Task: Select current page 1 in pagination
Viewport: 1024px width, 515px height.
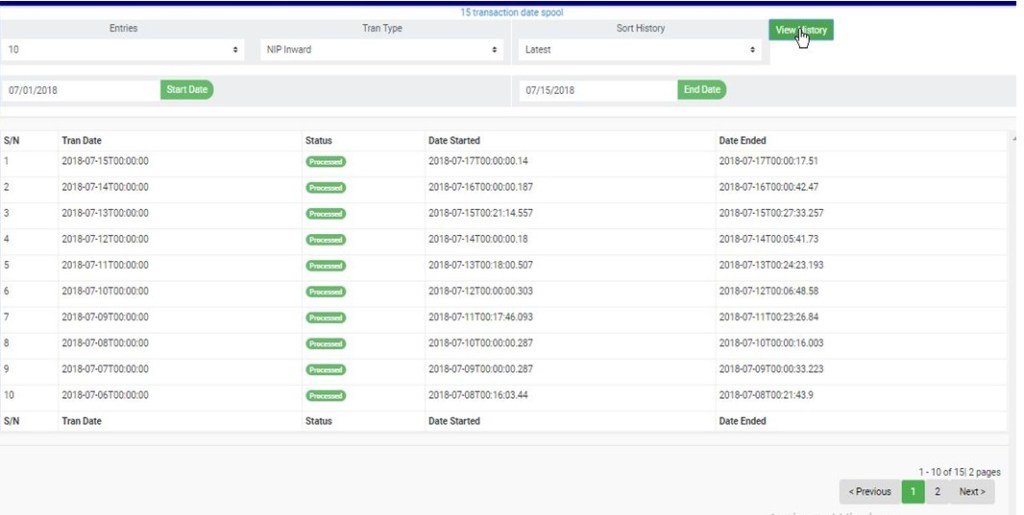Action: (x=912, y=491)
